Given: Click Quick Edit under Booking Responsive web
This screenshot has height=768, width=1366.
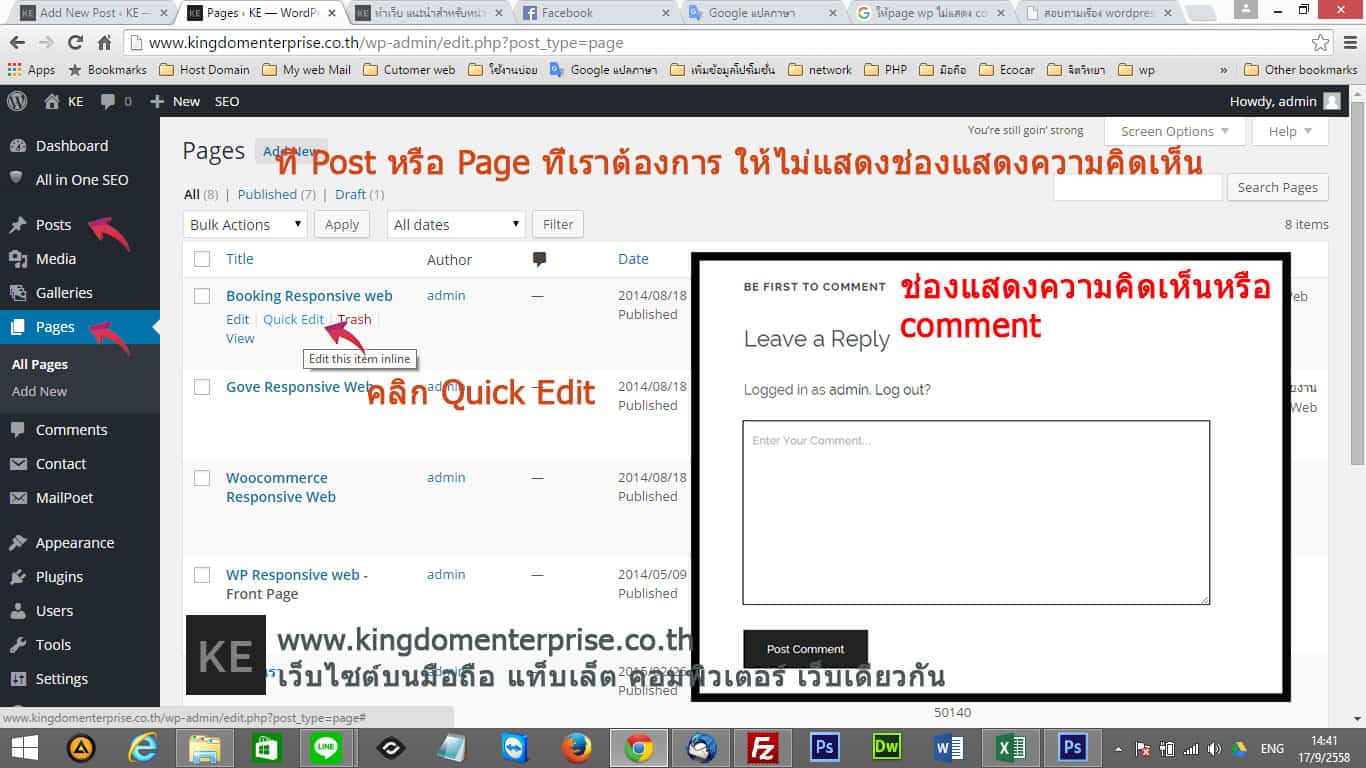Looking at the screenshot, I should (x=293, y=319).
